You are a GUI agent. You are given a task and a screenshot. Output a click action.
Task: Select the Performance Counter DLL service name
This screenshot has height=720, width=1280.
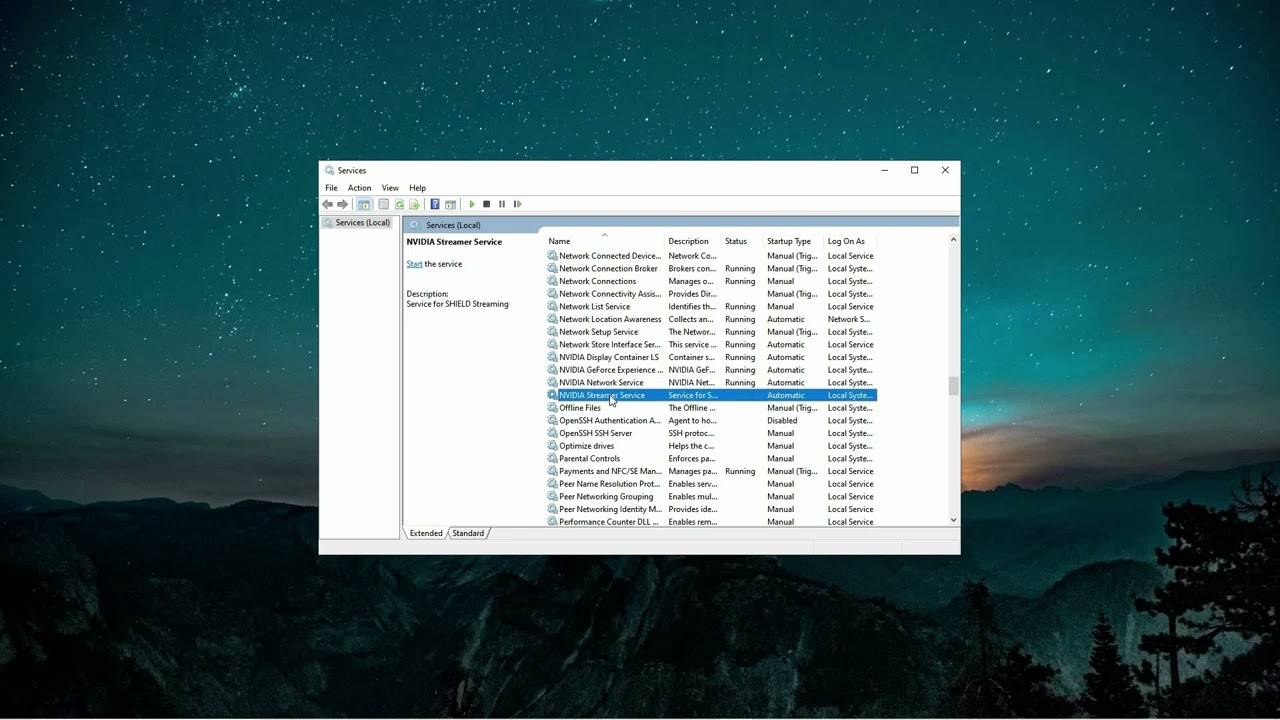(x=610, y=522)
